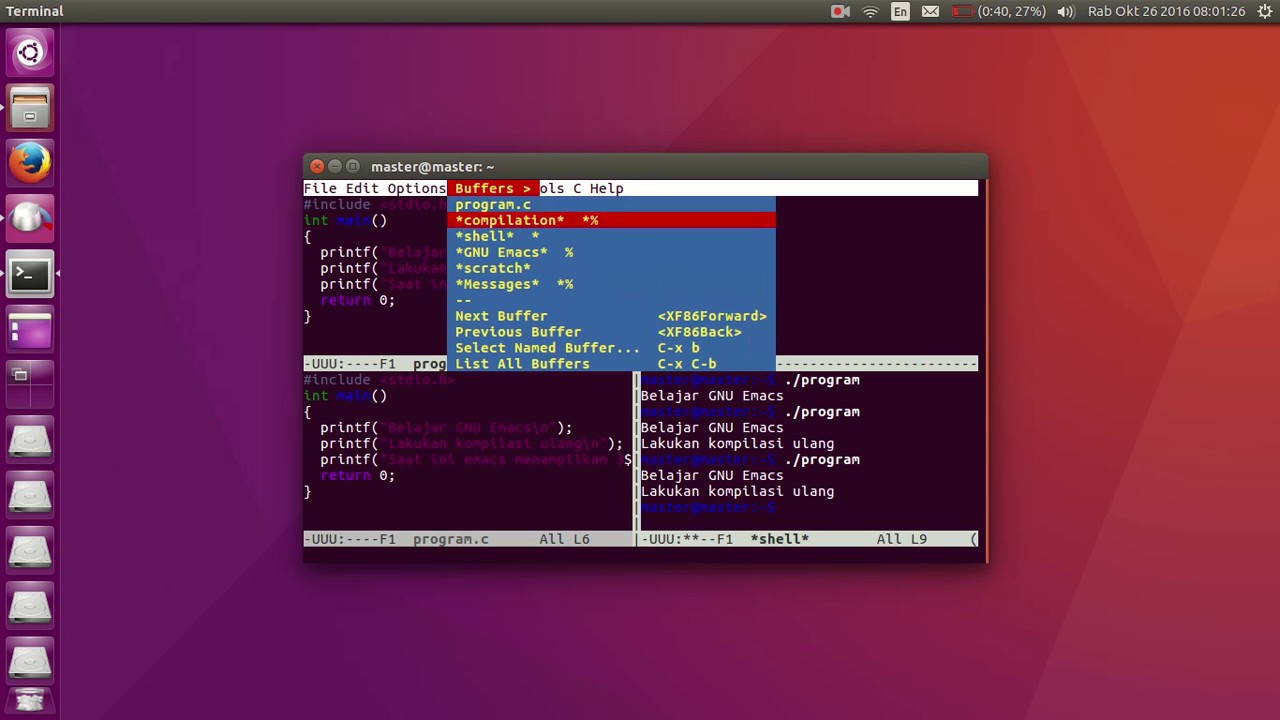This screenshot has height=720, width=1280.
Task: Click the 'All L6' mode line position
Action: pyautogui.click(x=564, y=539)
